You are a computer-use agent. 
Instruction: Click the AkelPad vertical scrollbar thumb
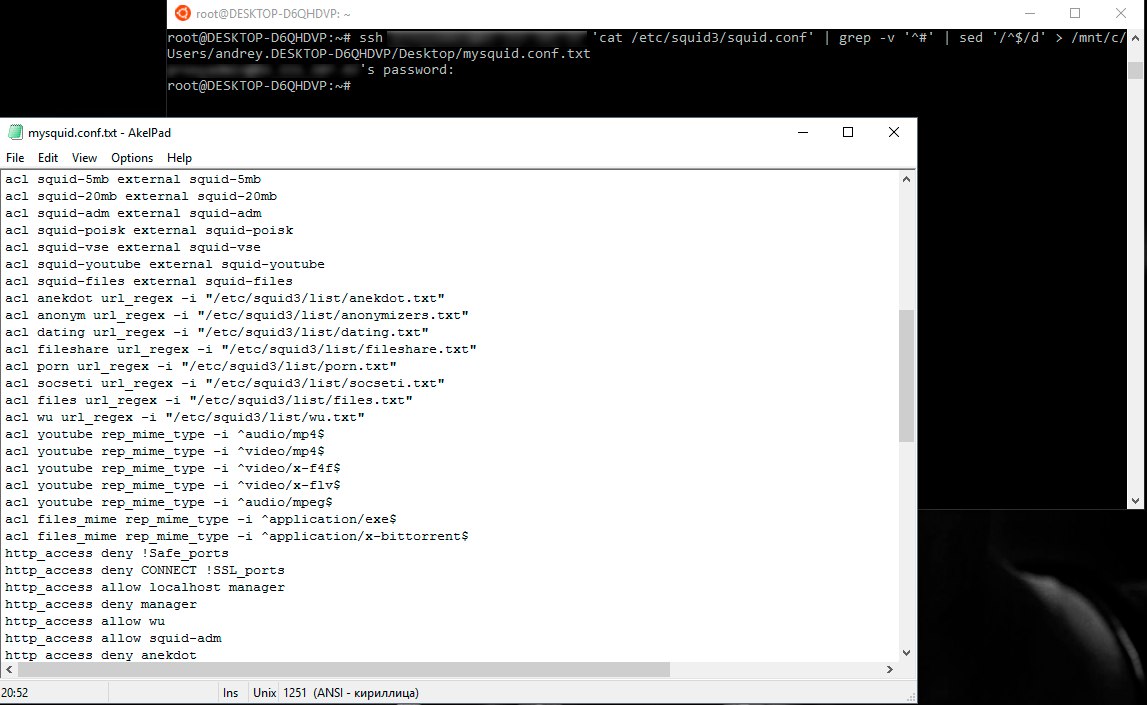[x=906, y=376]
